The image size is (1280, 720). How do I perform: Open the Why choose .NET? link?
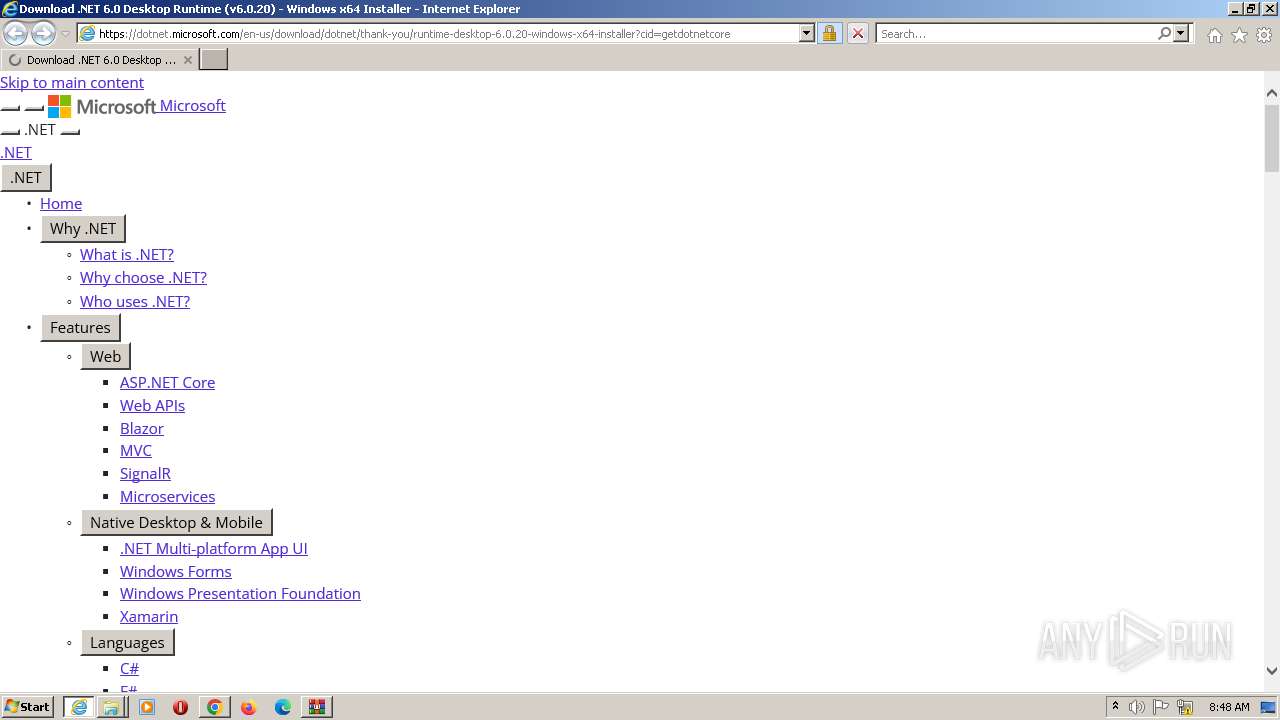coord(143,278)
